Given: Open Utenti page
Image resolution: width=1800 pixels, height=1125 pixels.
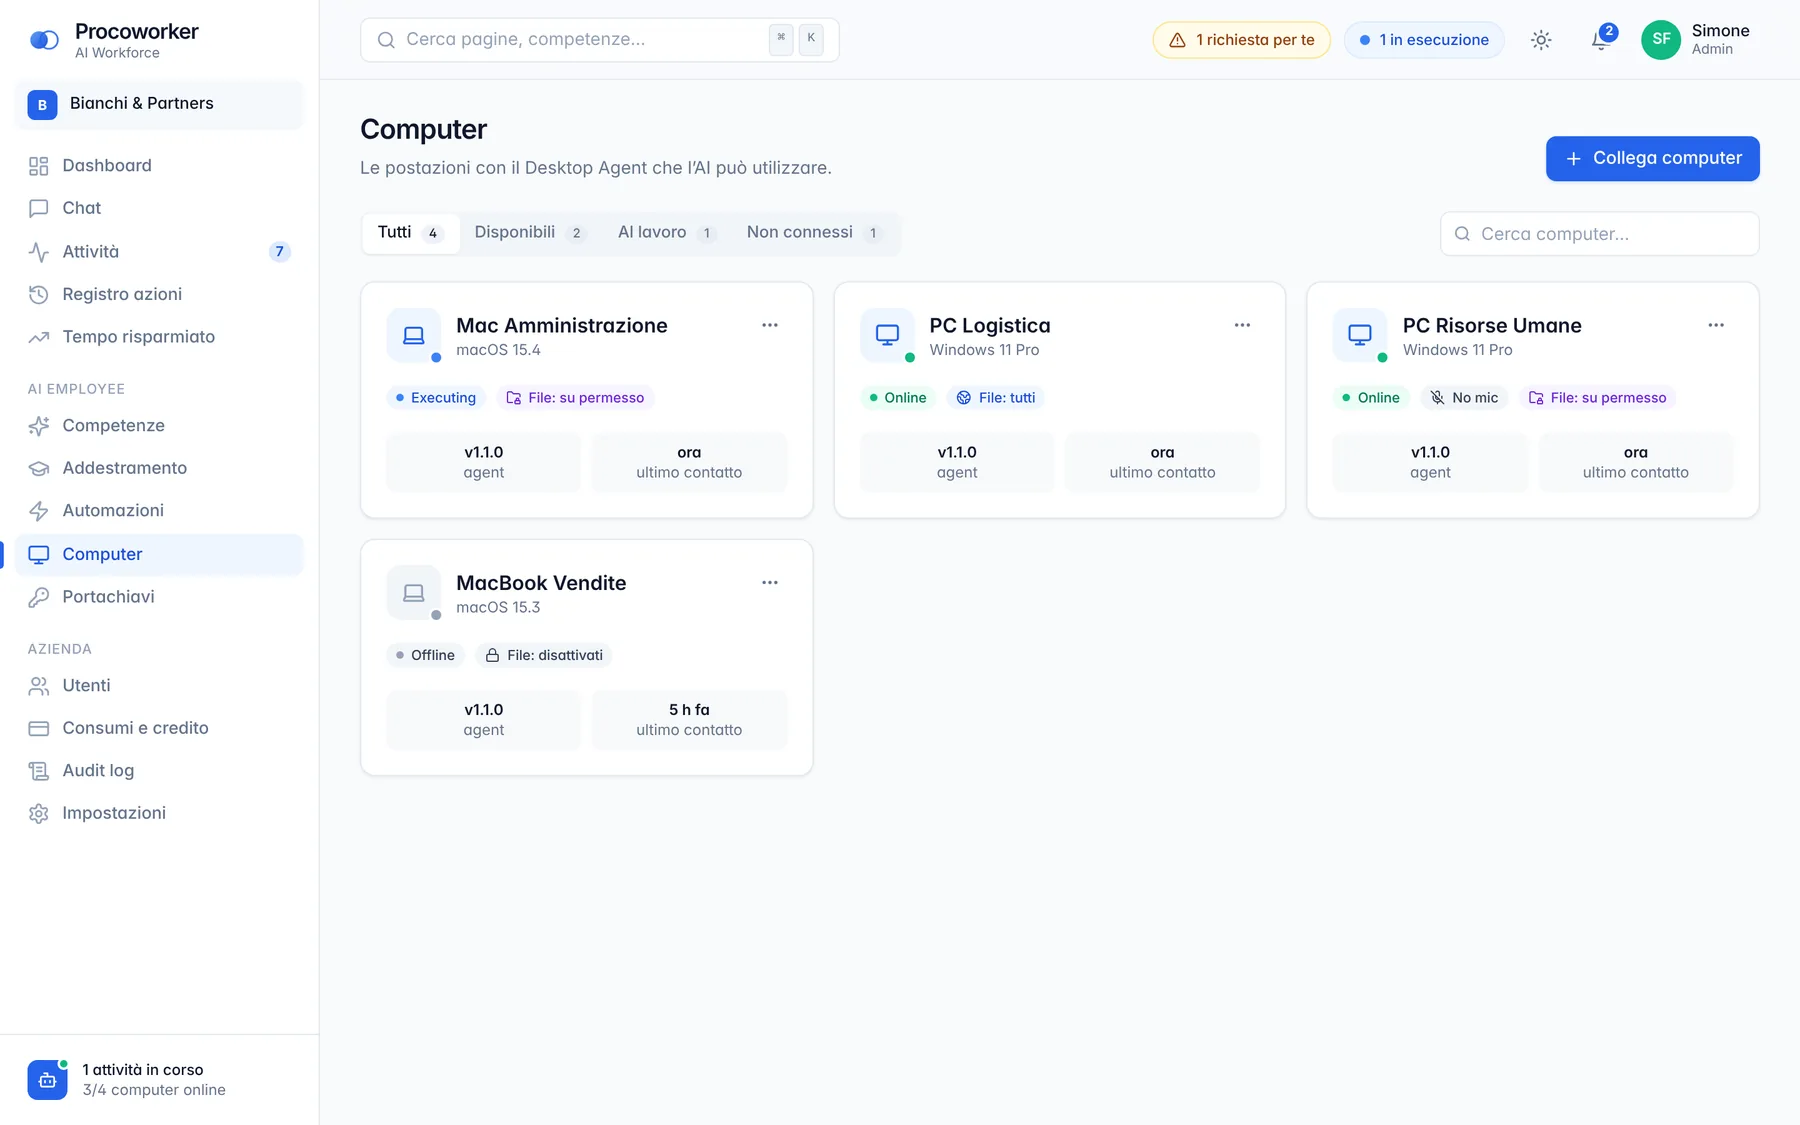Looking at the screenshot, I should (159, 686).
